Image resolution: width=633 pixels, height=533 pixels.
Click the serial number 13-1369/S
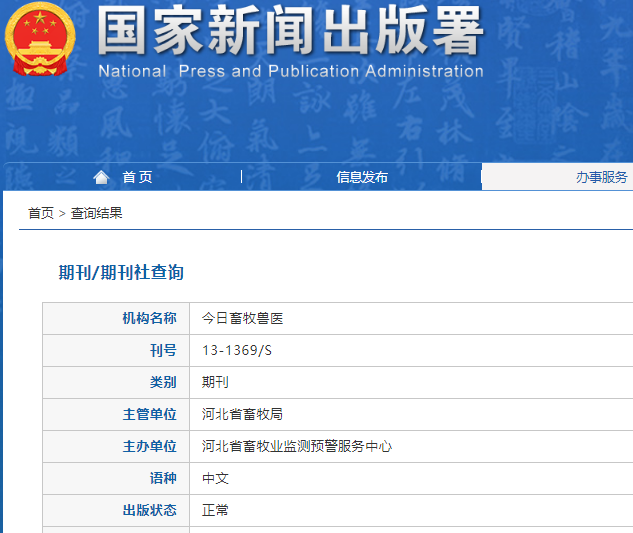click(236, 350)
